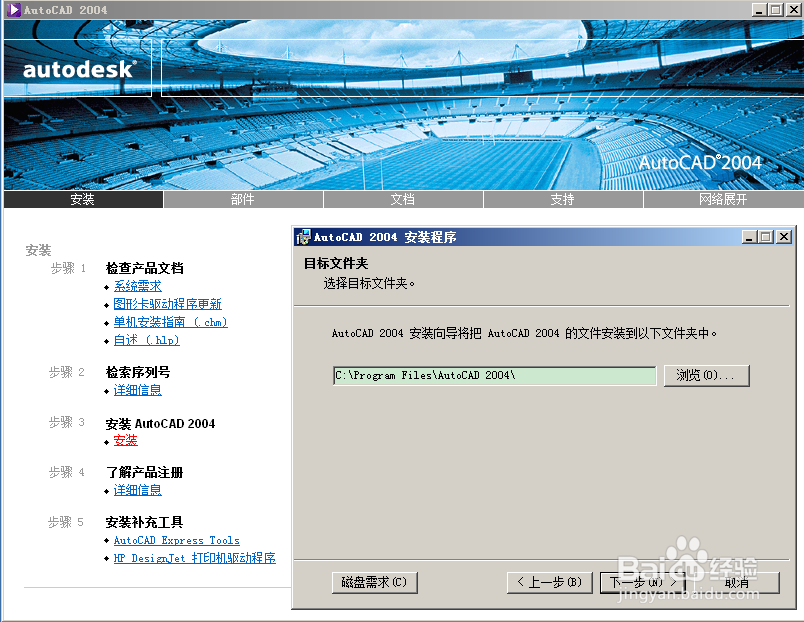Minimize the main AutoCAD 2004 window
The height and width of the screenshot is (622, 804).
759,10
